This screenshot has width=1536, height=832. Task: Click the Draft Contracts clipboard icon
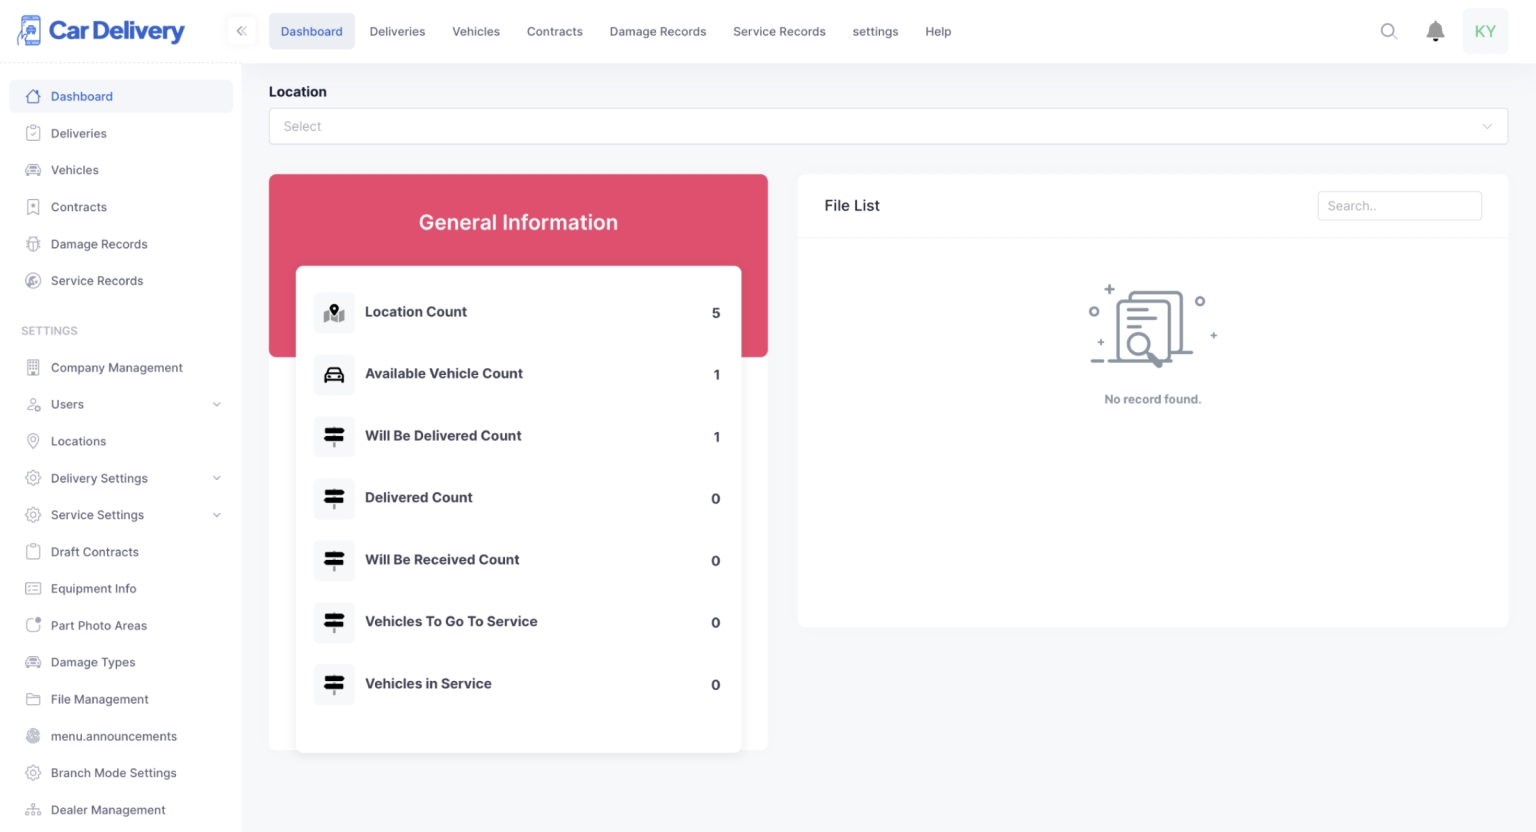tap(33, 552)
